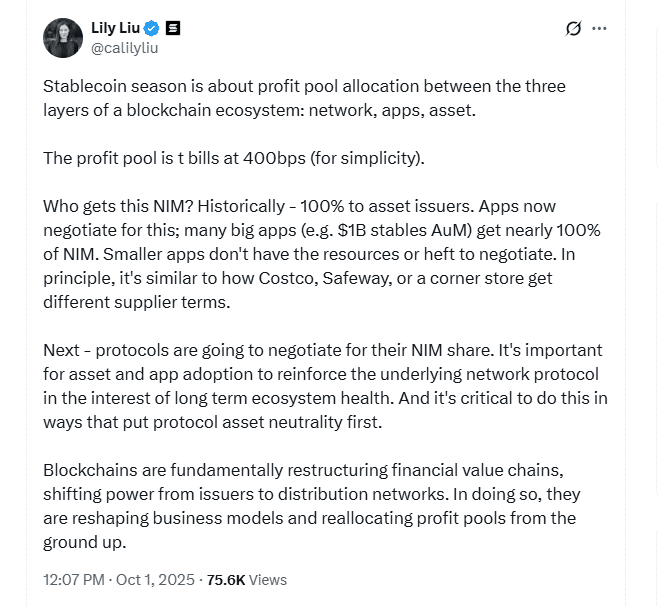
Task: Click the paragraph starting "Who gets this NIM?"
Action: click(320, 254)
